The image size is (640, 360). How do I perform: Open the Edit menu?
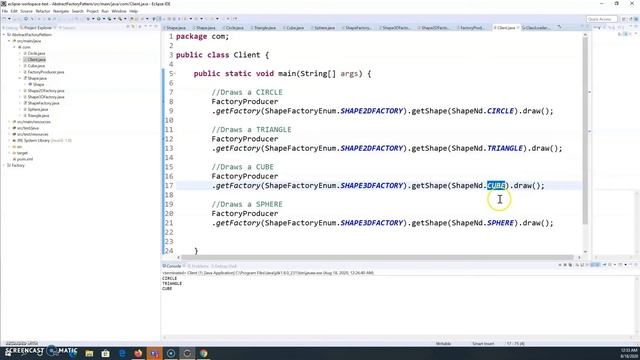click(14, 11)
